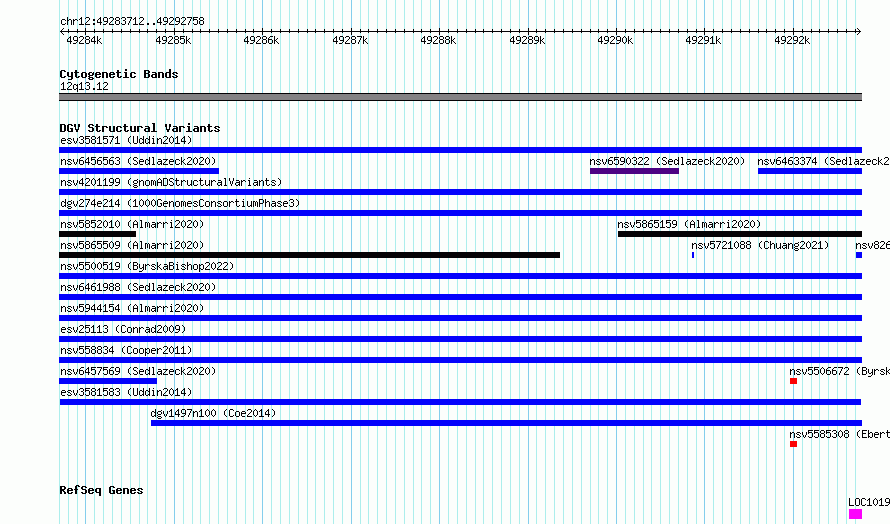Image resolution: width=890 pixels, height=524 pixels.
Task: Click the 49291k ruler position
Action: click(703, 40)
